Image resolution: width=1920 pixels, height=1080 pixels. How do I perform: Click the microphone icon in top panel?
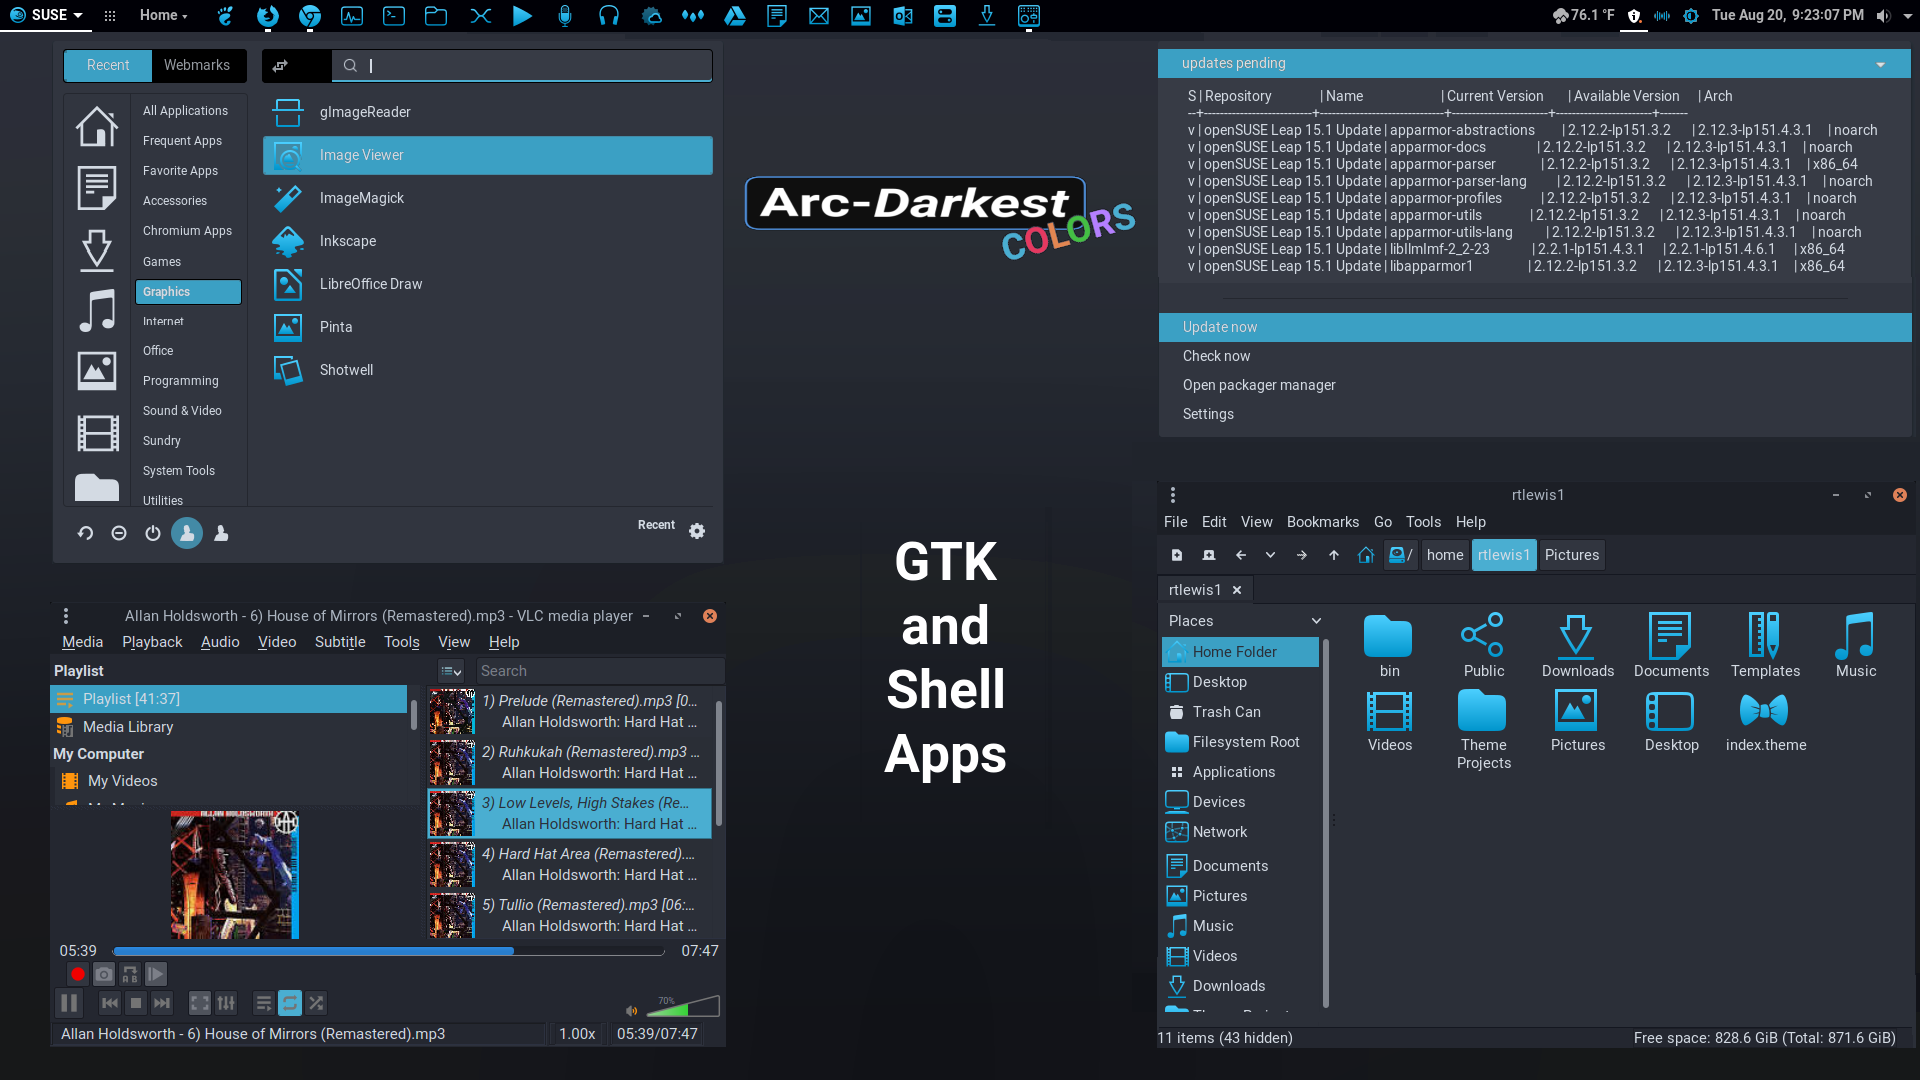tap(565, 15)
